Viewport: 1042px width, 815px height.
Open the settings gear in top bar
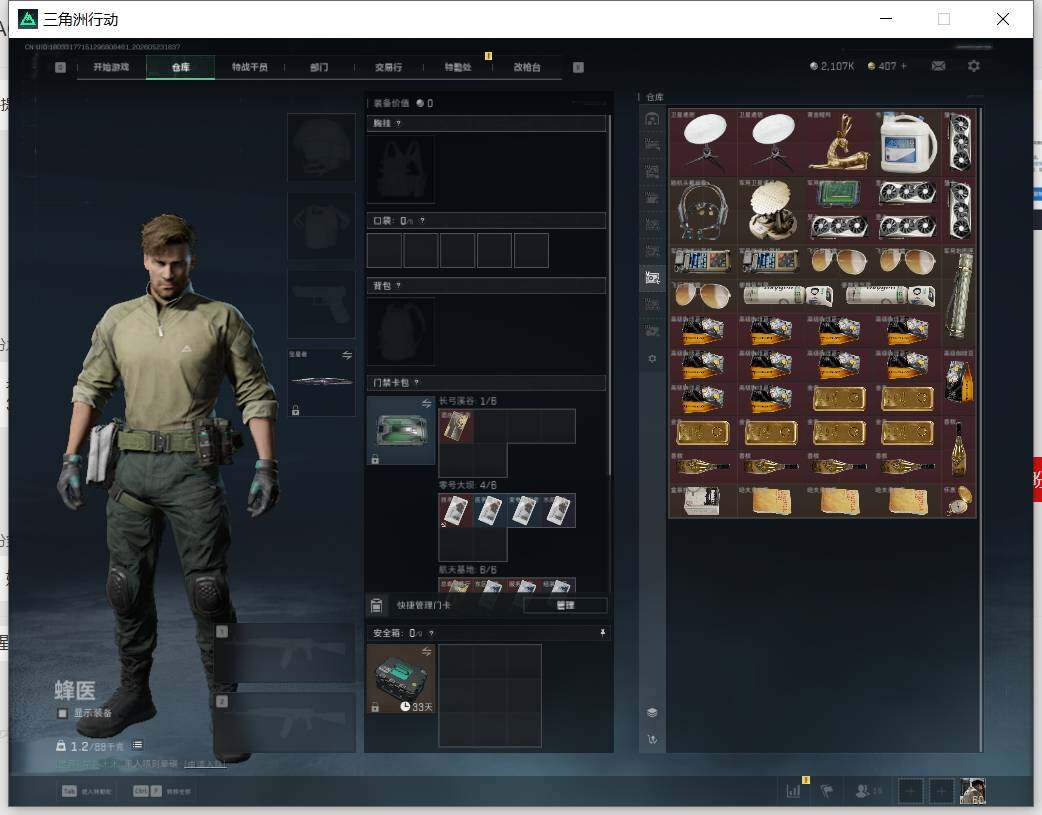pos(974,66)
